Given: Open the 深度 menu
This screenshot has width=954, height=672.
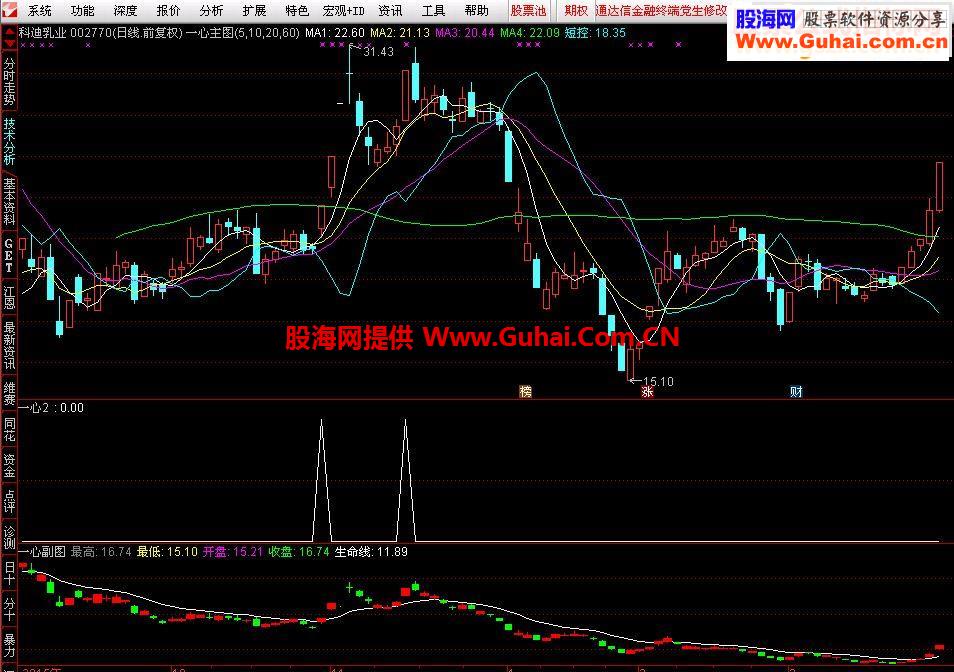Looking at the screenshot, I should [x=125, y=10].
